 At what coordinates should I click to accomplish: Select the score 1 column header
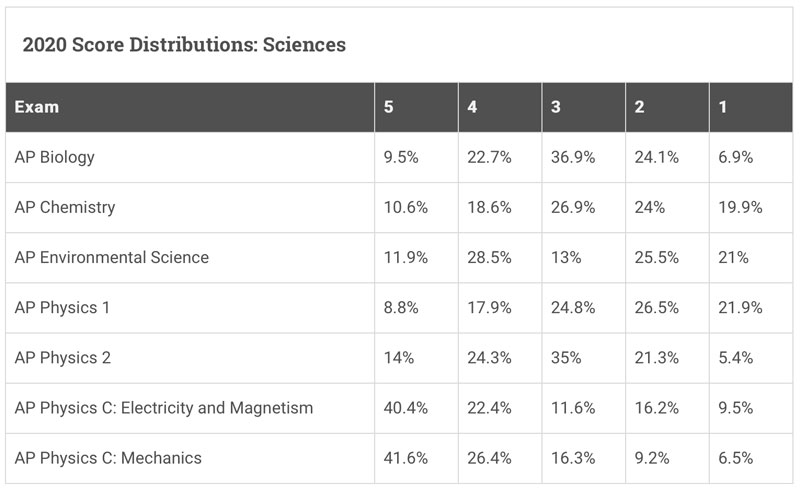pyautogui.click(x=751, y=107)
